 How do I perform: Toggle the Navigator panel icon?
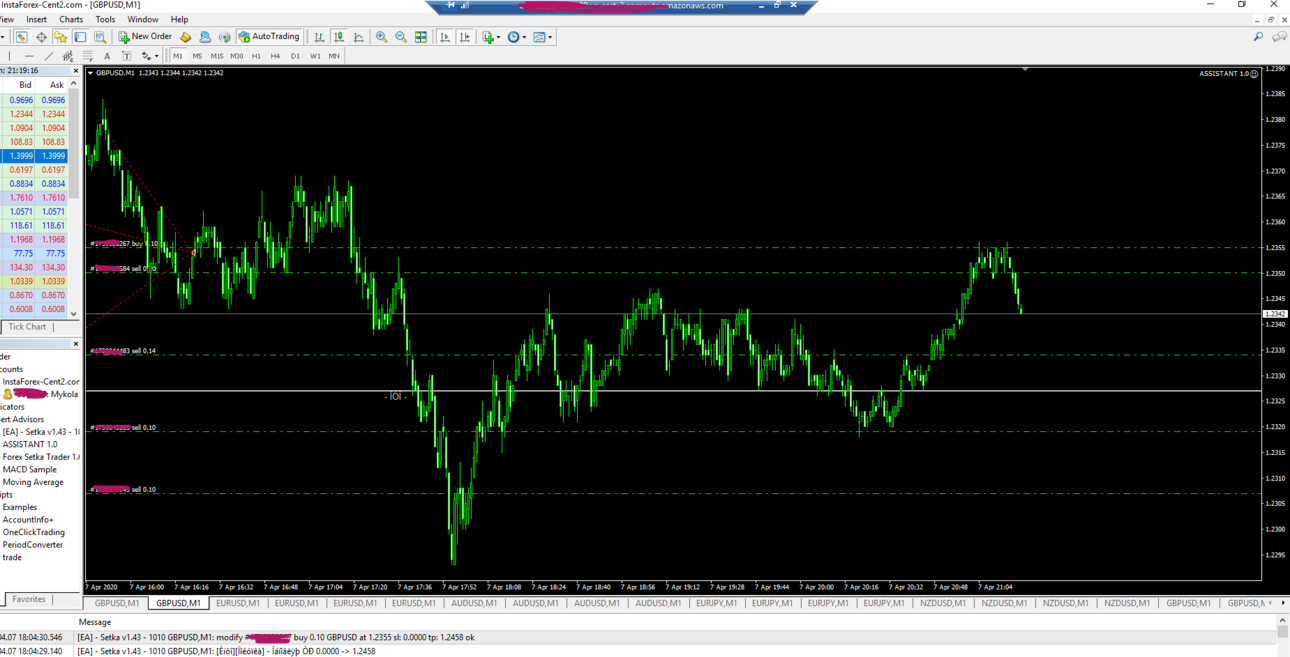(x=60, y=37)
